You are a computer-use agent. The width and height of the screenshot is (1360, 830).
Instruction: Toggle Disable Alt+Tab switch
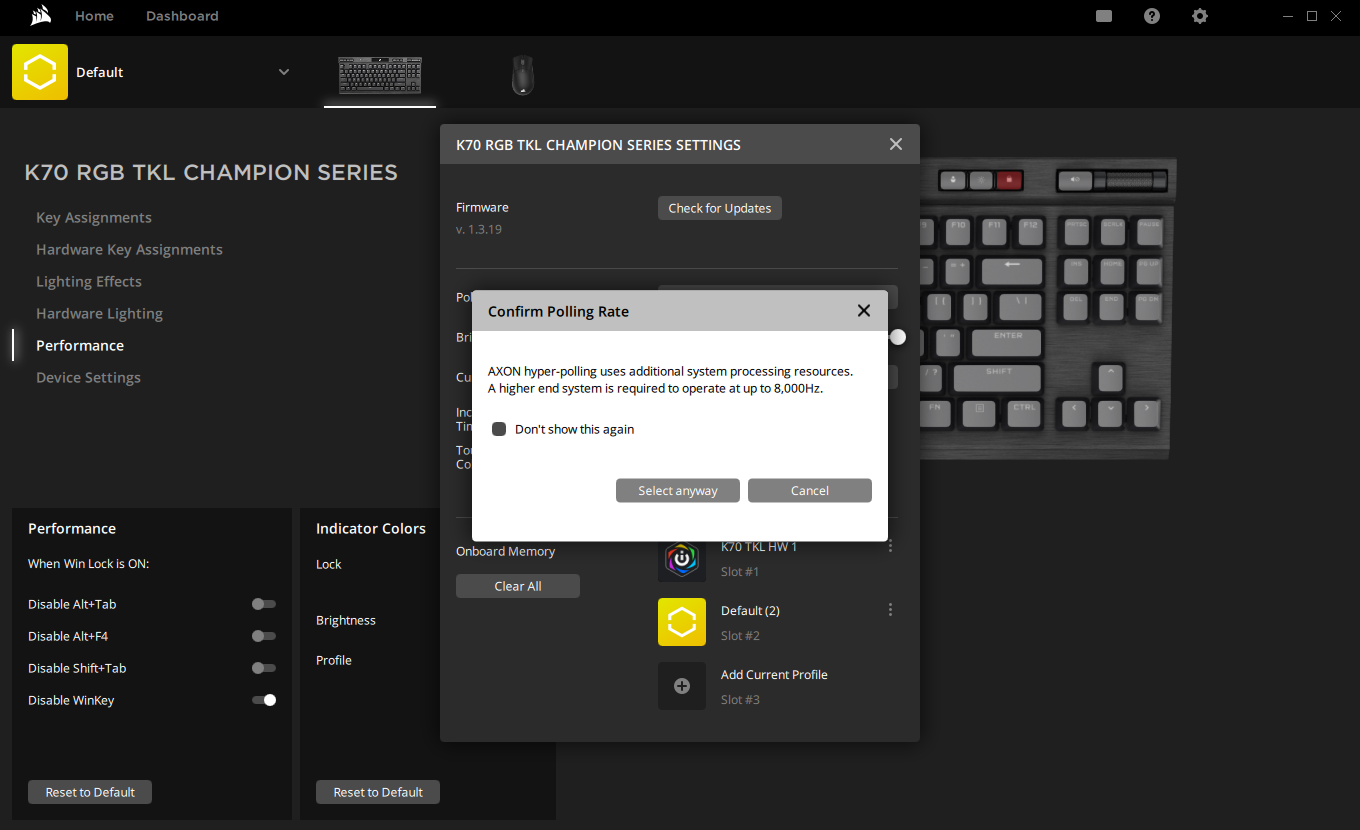click(x=264, y=604)
